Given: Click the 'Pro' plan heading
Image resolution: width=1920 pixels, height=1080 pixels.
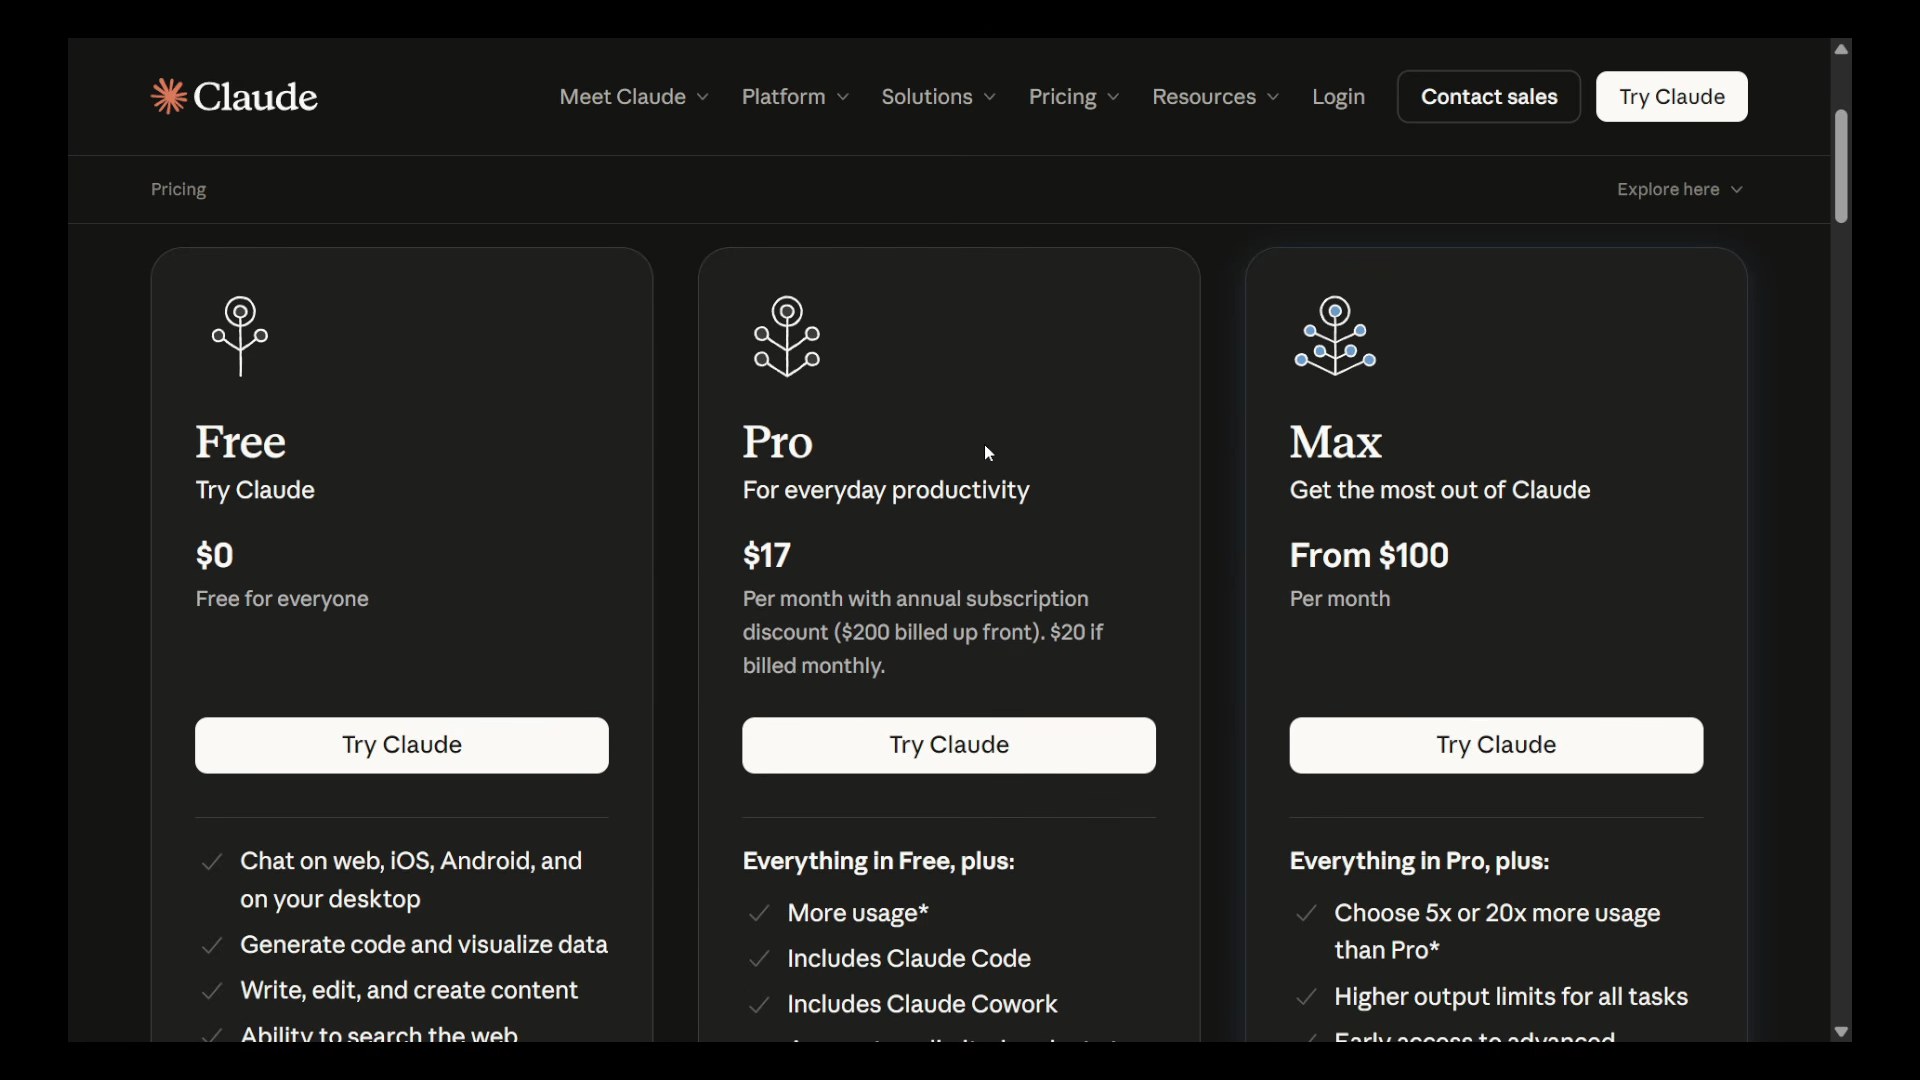Looking at the screenshot, I should 778,442.
